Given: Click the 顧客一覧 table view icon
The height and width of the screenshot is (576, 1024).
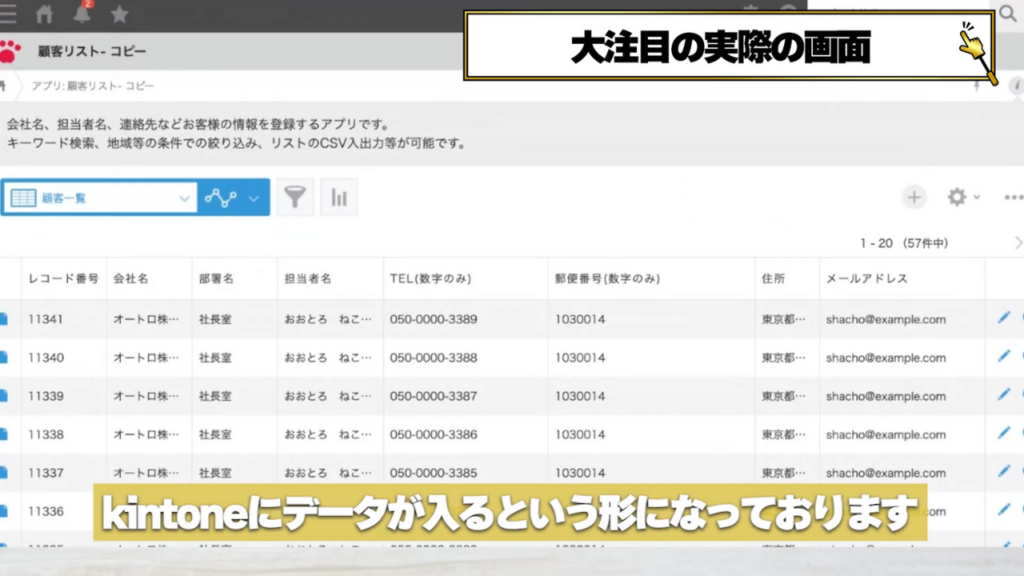Looking at the screenshot, I should point(24,198).
